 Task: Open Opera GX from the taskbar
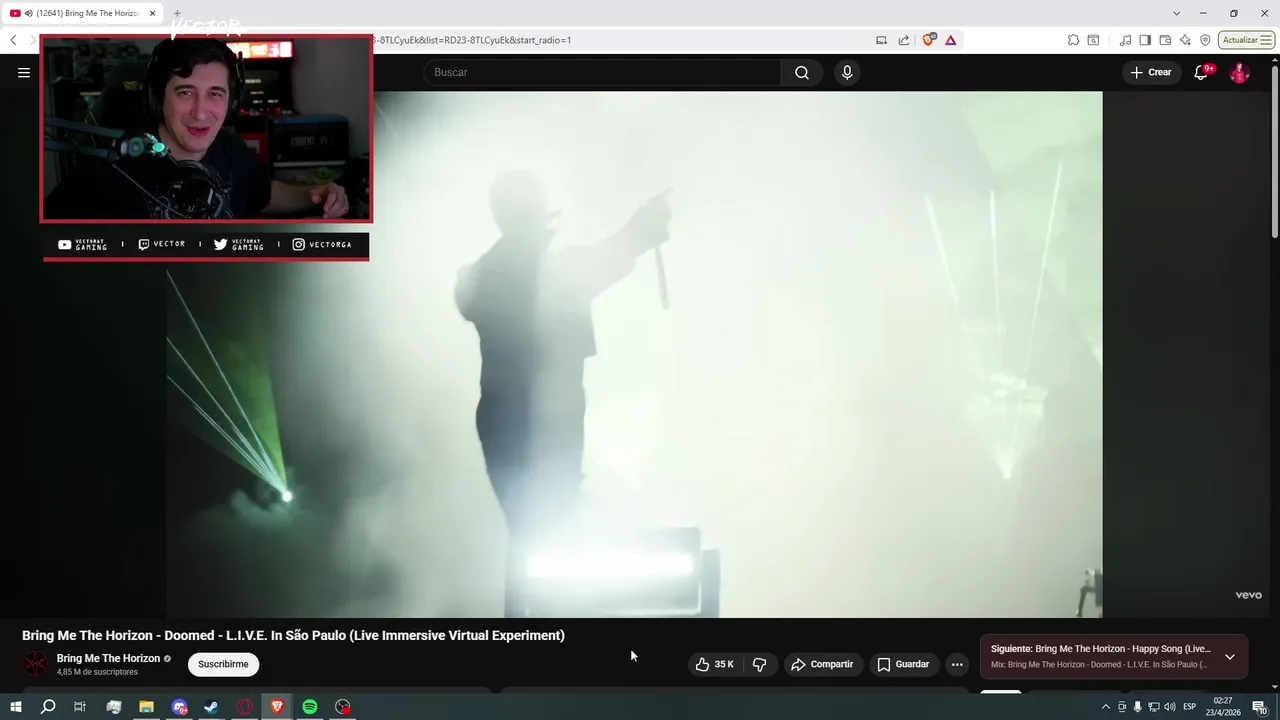pos(245,707)
